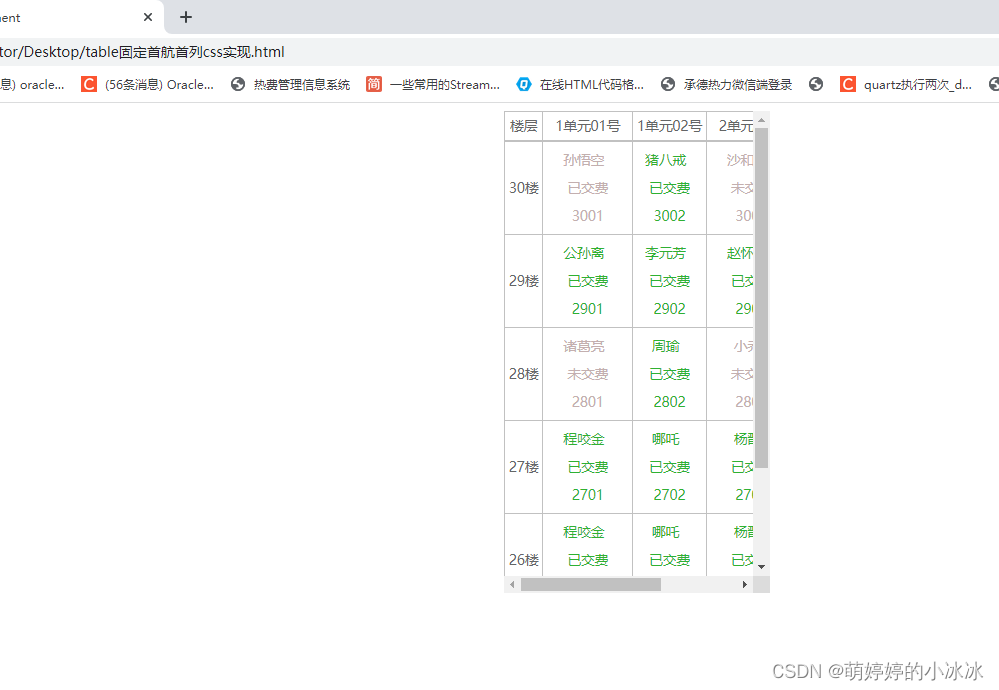The width and height of the screenshot is (999, 690).
Task: Open a new tab with the plus icon
Action: pos(185,17)
